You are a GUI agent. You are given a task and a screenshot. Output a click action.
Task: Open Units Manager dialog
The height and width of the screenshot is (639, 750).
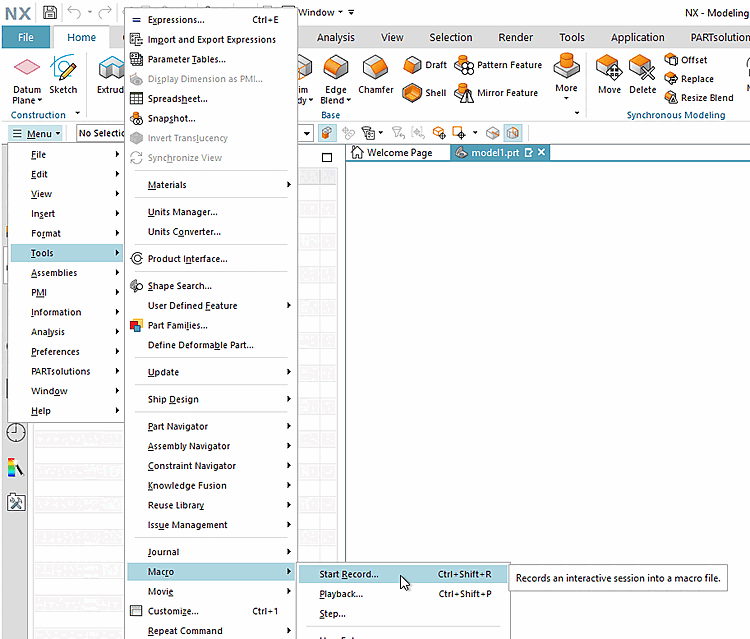(210, 212)
